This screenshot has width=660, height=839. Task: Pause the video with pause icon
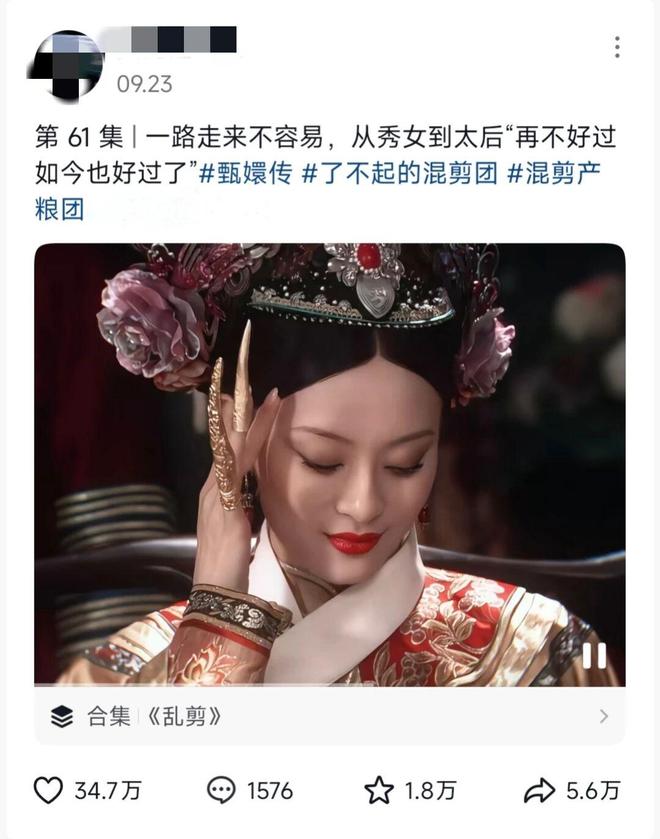594,655
